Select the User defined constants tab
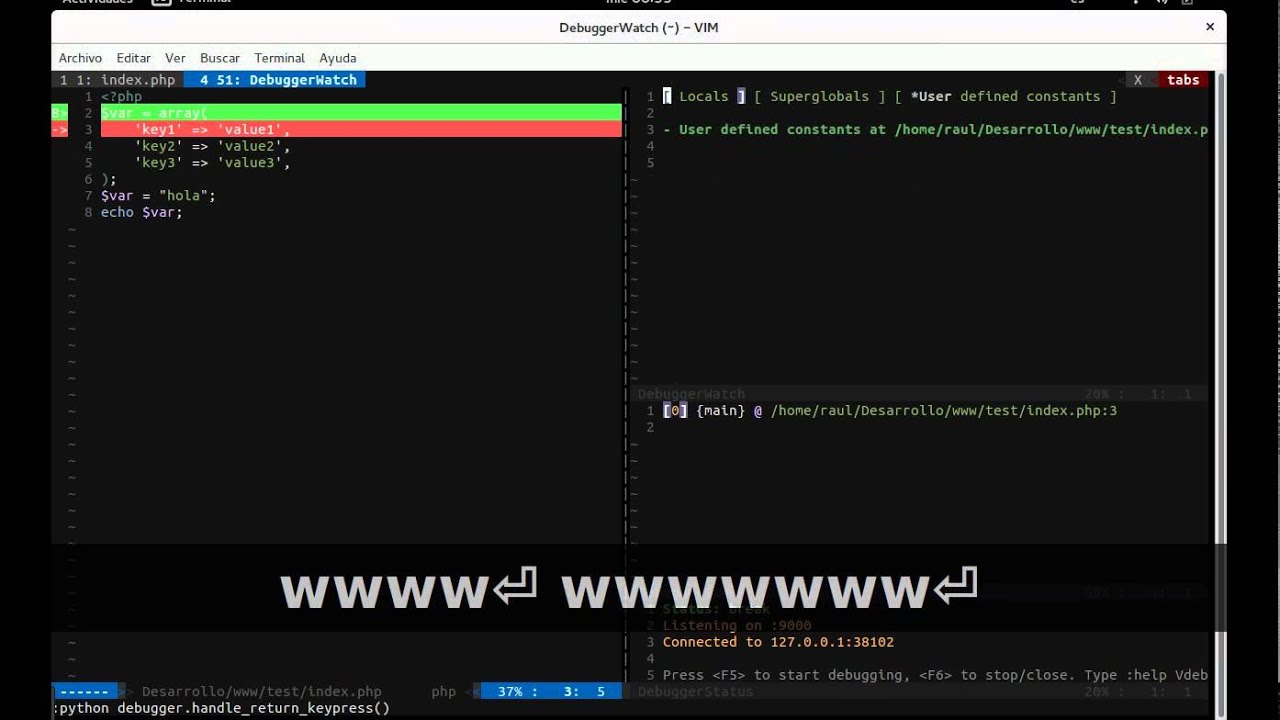1280x720 pixels. click(1005, 96)
